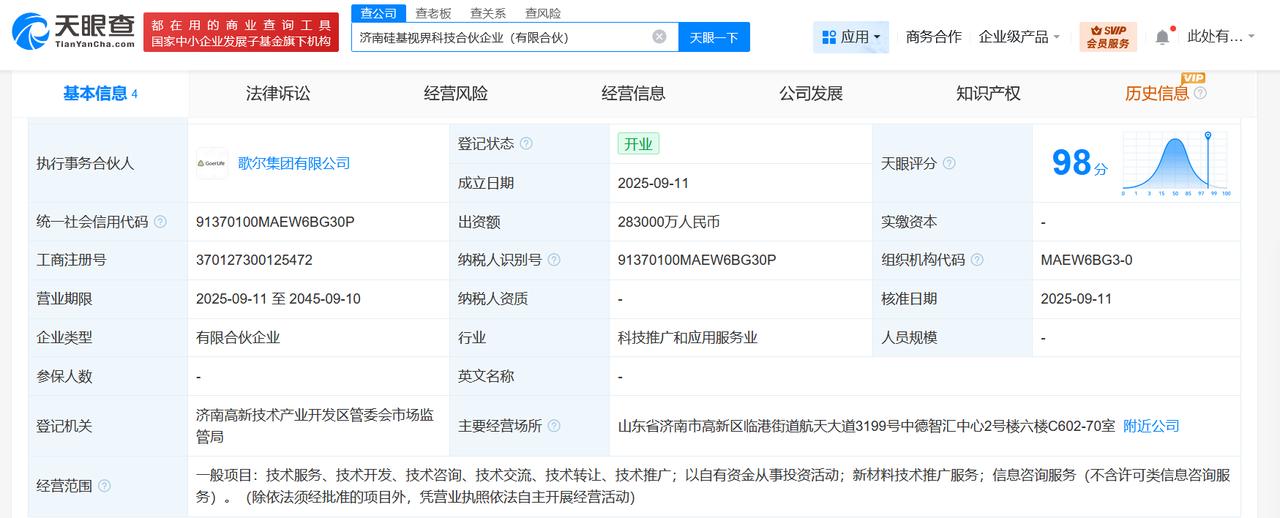Open the notification bell icon
The height and width of the screenshot is (518, 1280).
coord(1162,37)
